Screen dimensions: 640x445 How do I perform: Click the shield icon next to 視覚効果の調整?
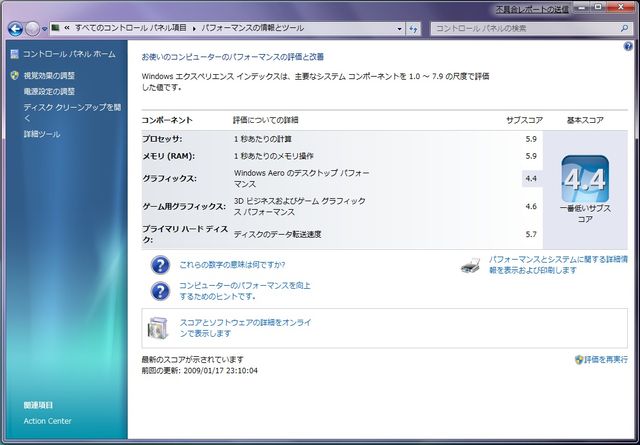[15, 75]
